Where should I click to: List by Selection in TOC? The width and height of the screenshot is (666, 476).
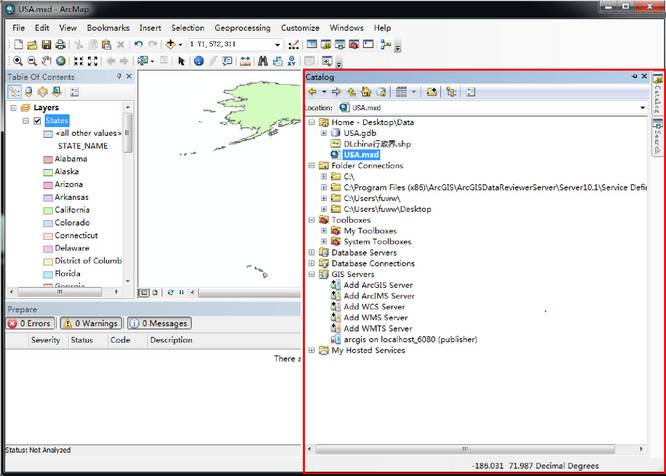(x=56, y=92)
